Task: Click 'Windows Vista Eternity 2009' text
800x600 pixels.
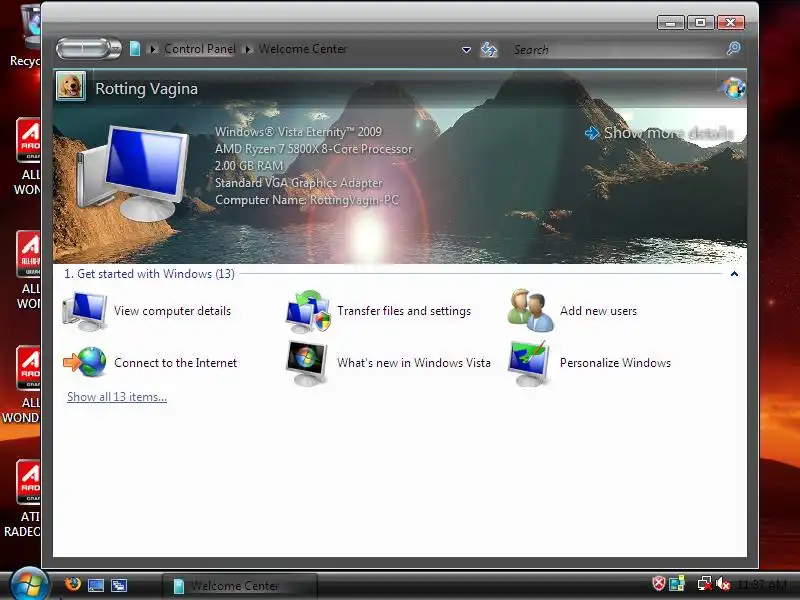Action: pyautogui.click(x=298, y=132)
